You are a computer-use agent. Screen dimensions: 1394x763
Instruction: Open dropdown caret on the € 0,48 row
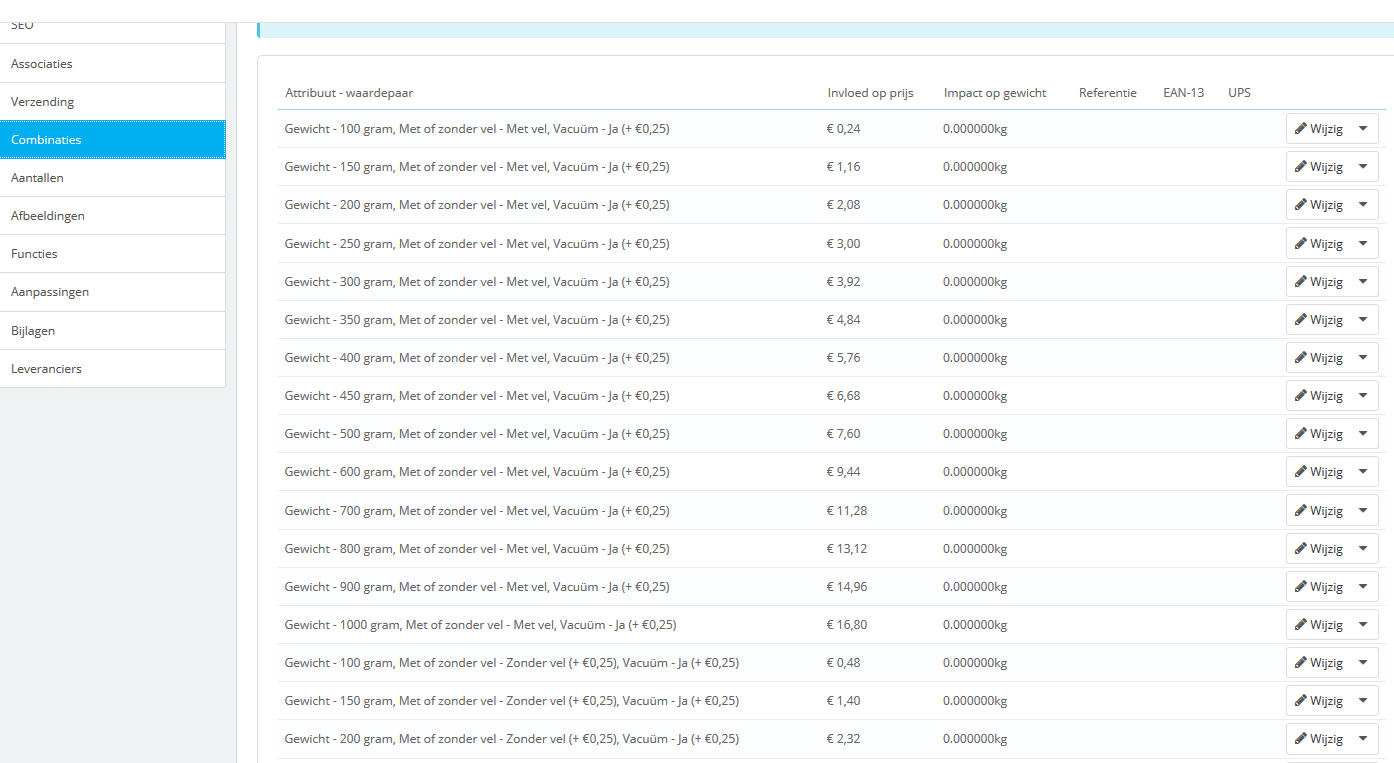[x=1363, y=662]
